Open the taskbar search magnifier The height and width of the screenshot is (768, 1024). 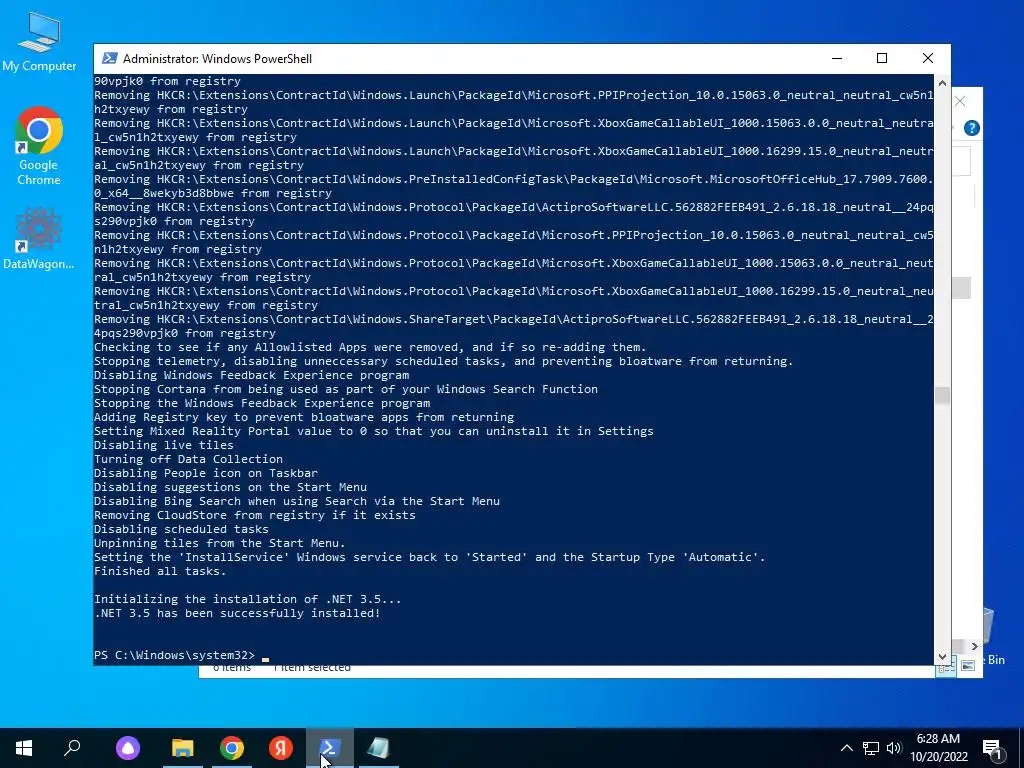[x=72, y=748]
